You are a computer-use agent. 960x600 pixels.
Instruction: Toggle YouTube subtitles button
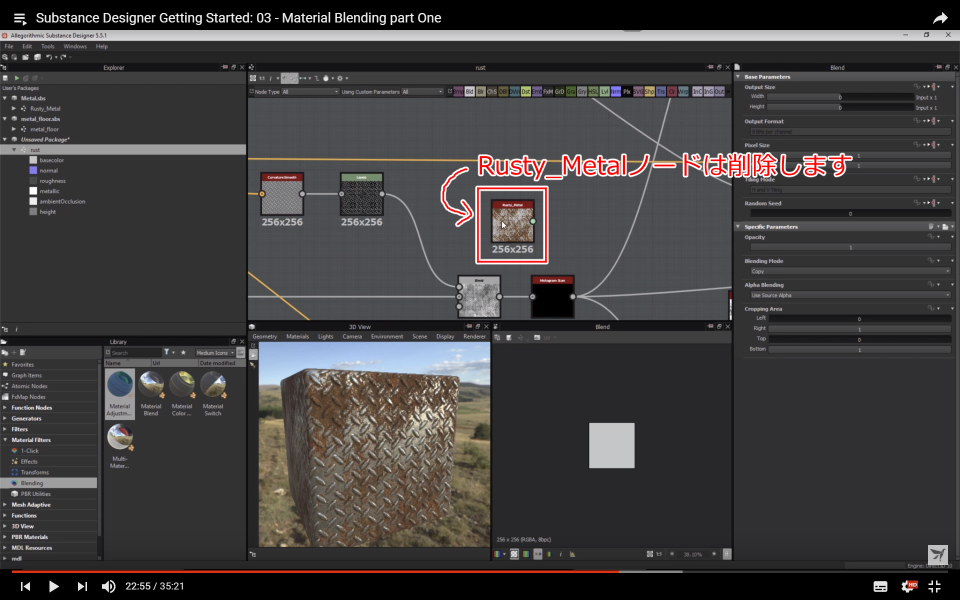point(880,587)
